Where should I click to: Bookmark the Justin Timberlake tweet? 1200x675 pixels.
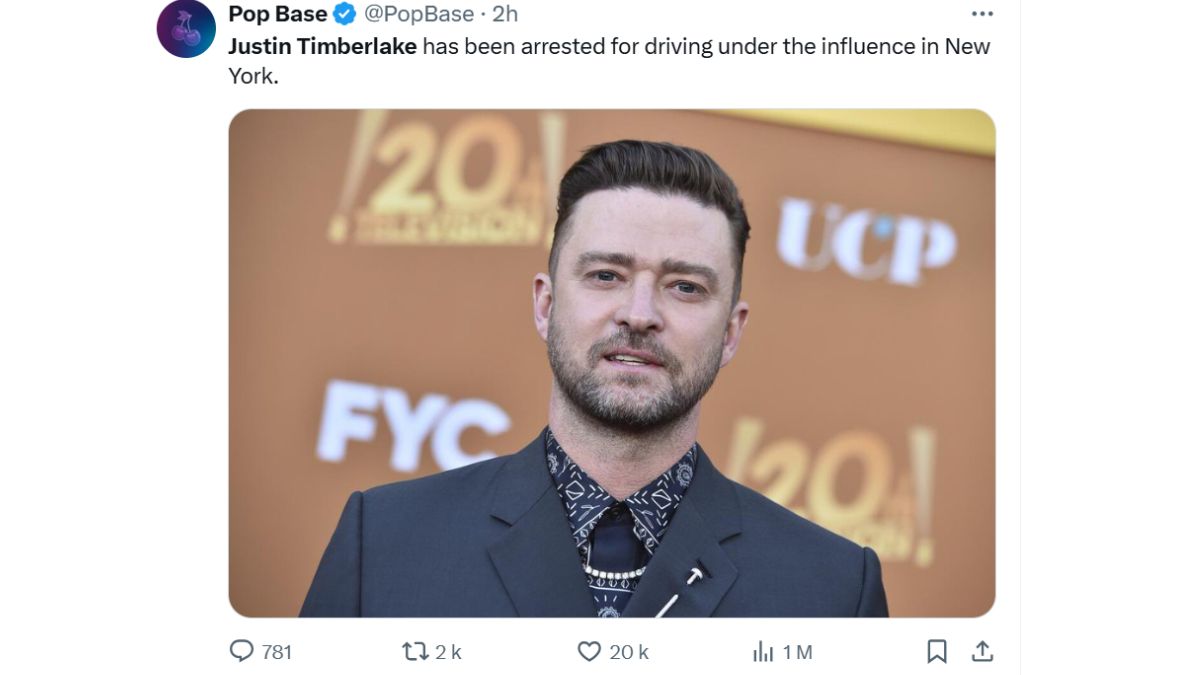point(935,650)
